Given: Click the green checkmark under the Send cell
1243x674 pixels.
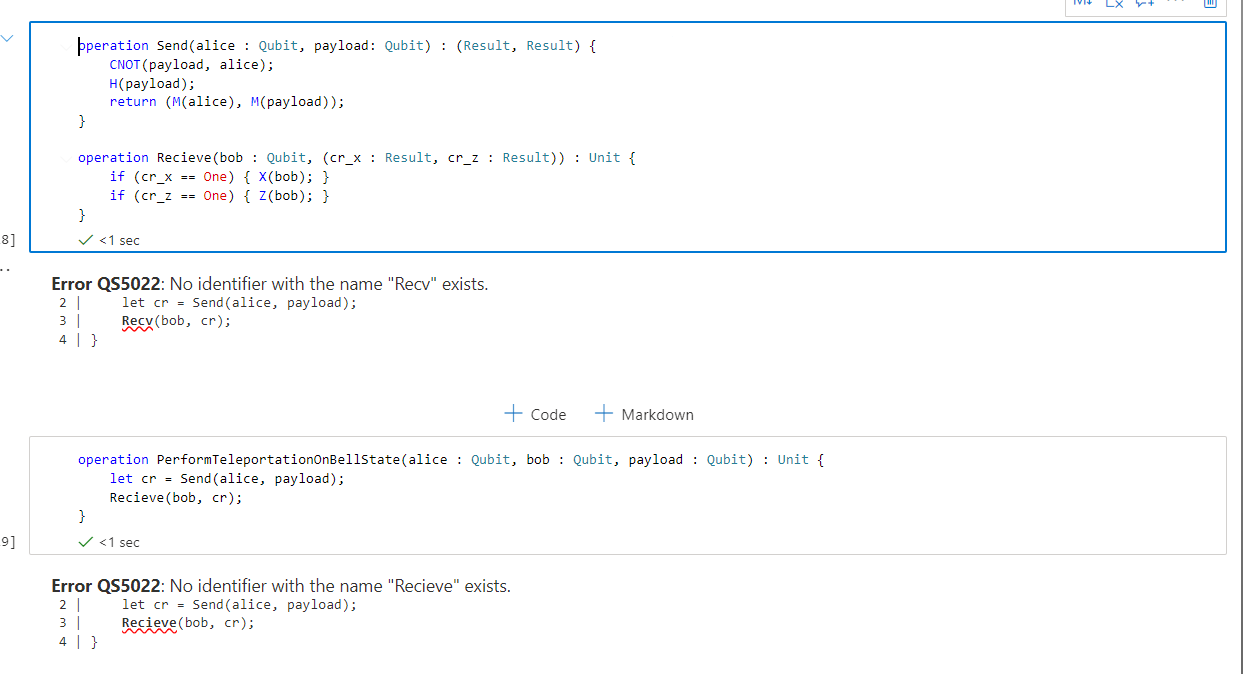Looking at the screenshot, I should point(85,240).
